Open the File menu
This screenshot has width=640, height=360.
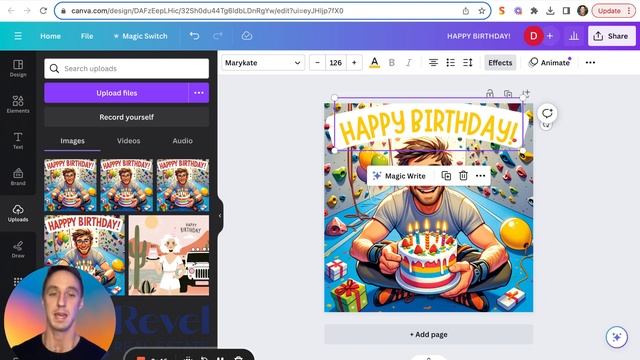coord(87,36)
